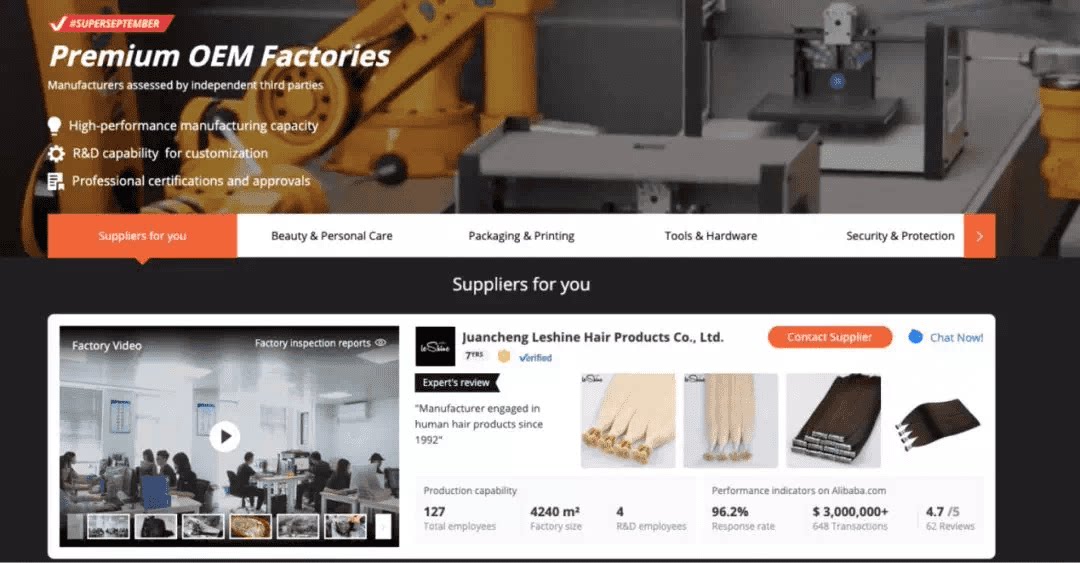Click the Verified badge
The image size is (1080, 563).
(535, 358)
